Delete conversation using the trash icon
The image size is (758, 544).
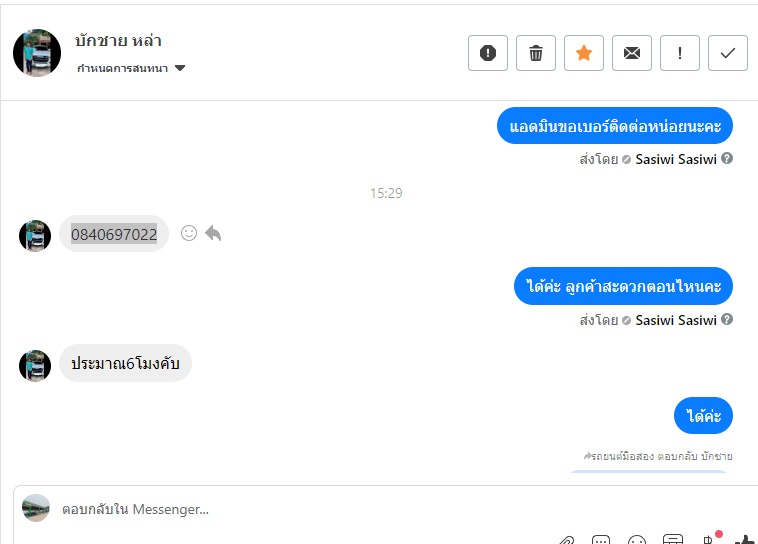tap(536, 53)
